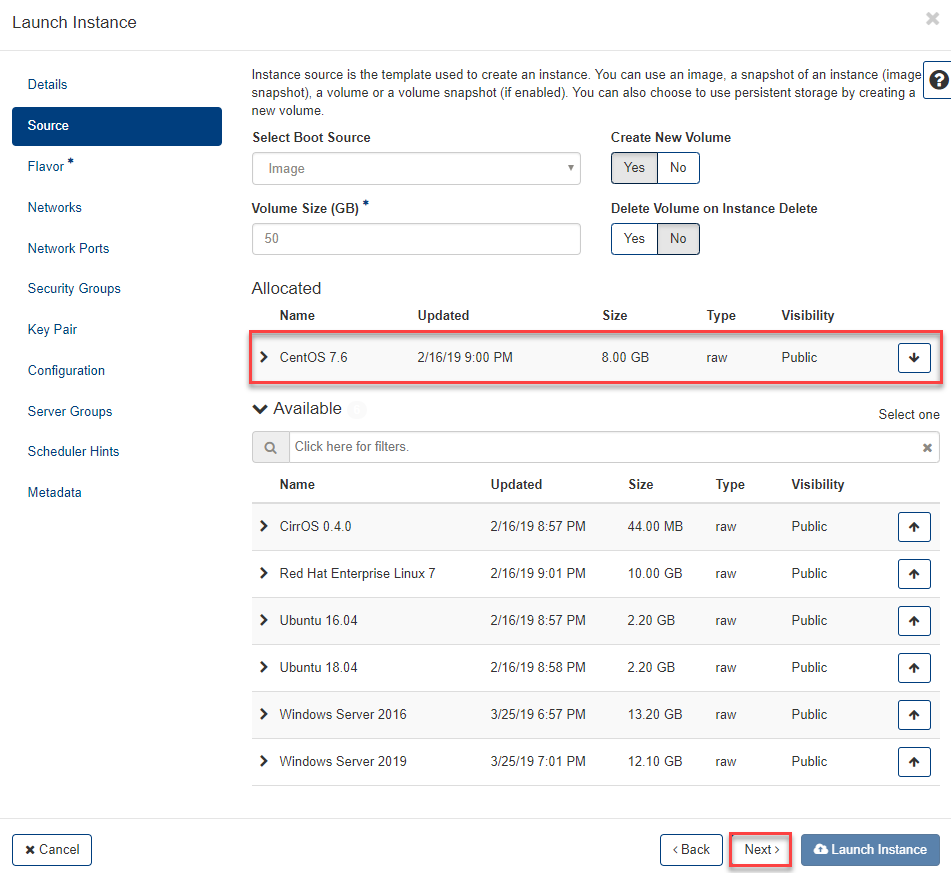Open the help question mark icon
This screenshot has height=873, width=951.
pyautogui.click(x=938, y=81)
